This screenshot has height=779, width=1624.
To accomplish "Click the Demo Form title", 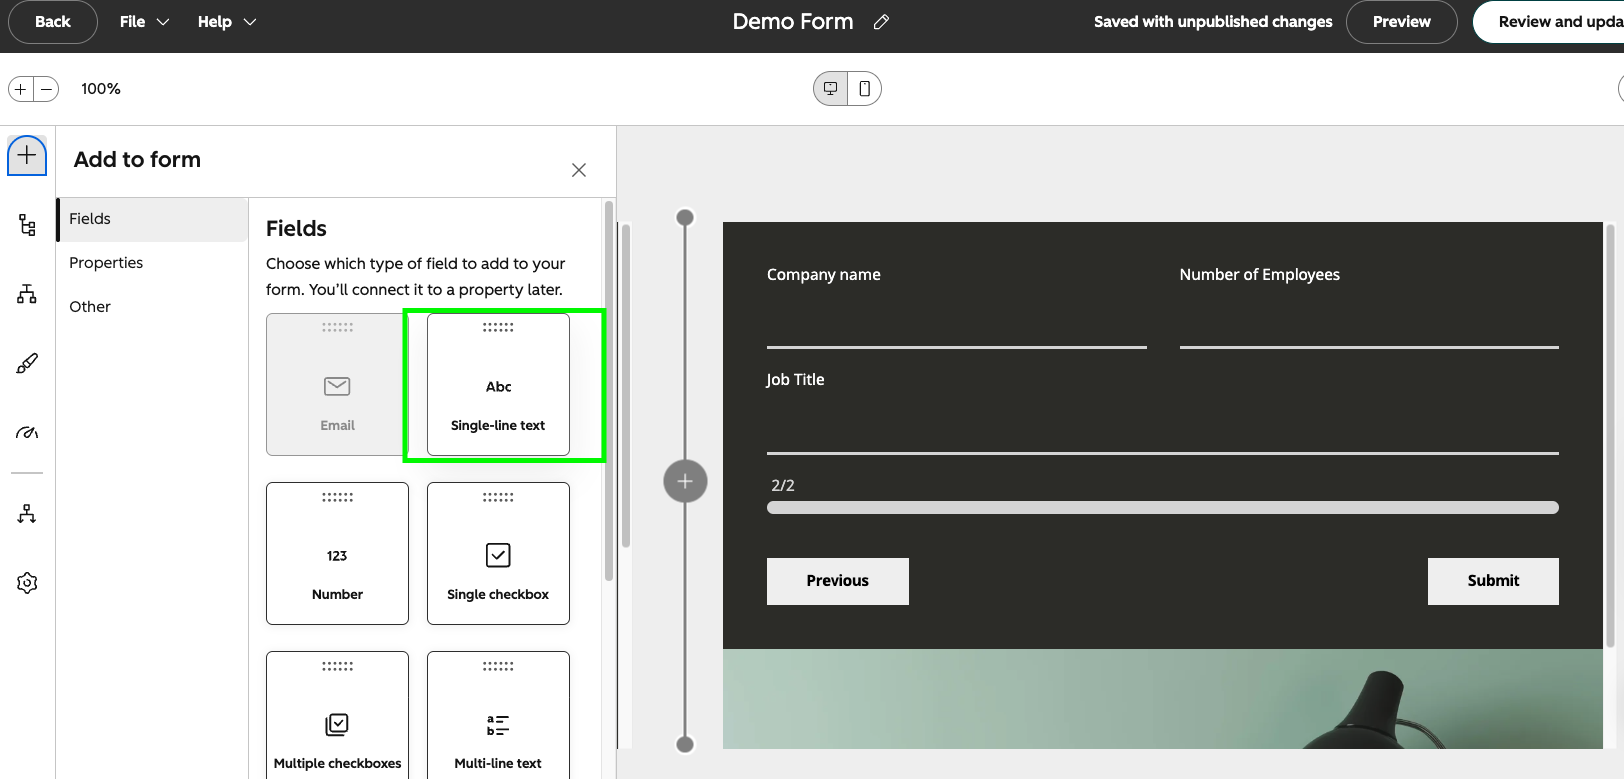I will (793, 22).
